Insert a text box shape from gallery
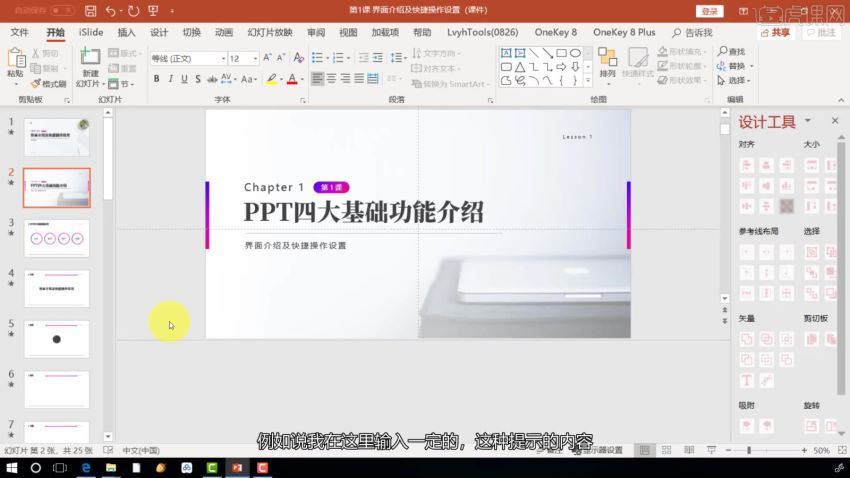Image resolution: width=850 pixels, height=478 pixels. click(x=506, y=53)
